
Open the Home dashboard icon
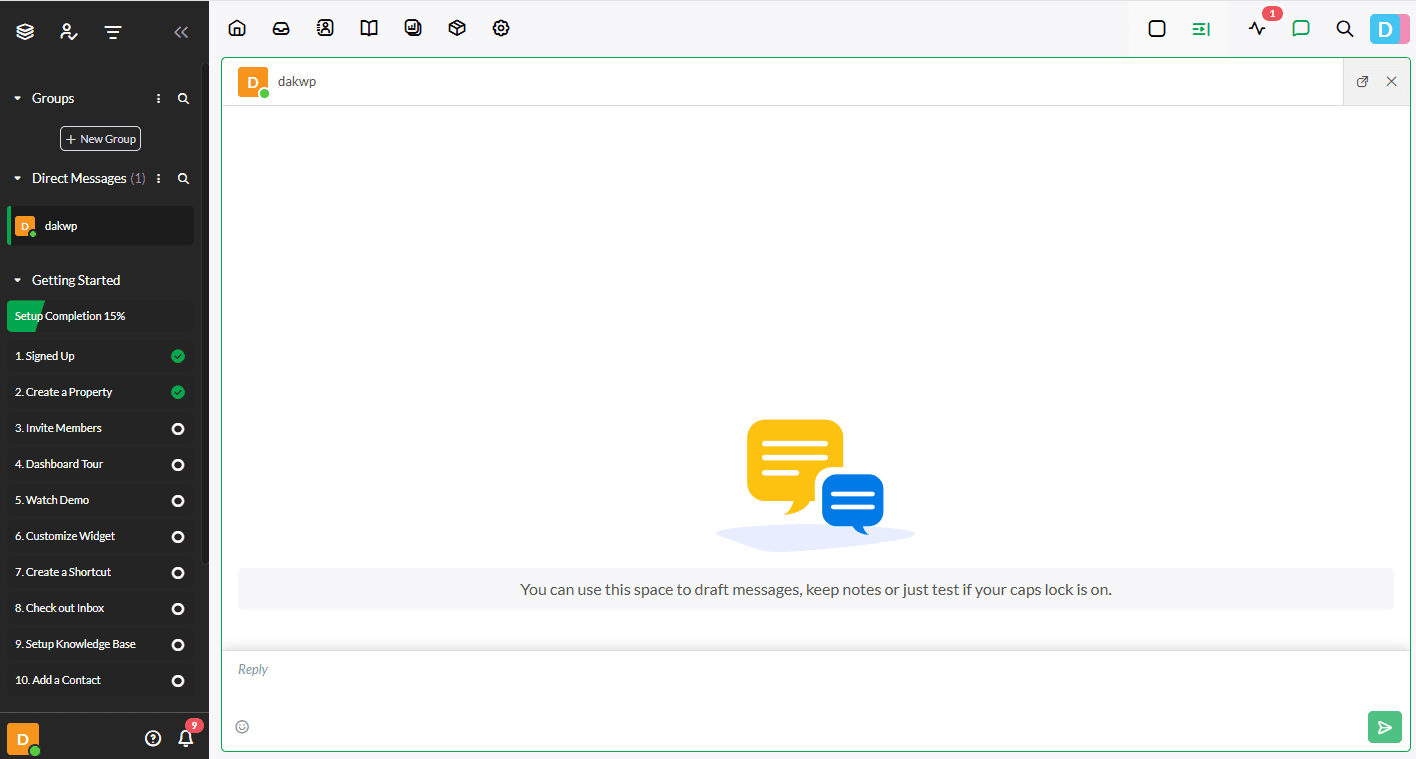tap(237, 28)
